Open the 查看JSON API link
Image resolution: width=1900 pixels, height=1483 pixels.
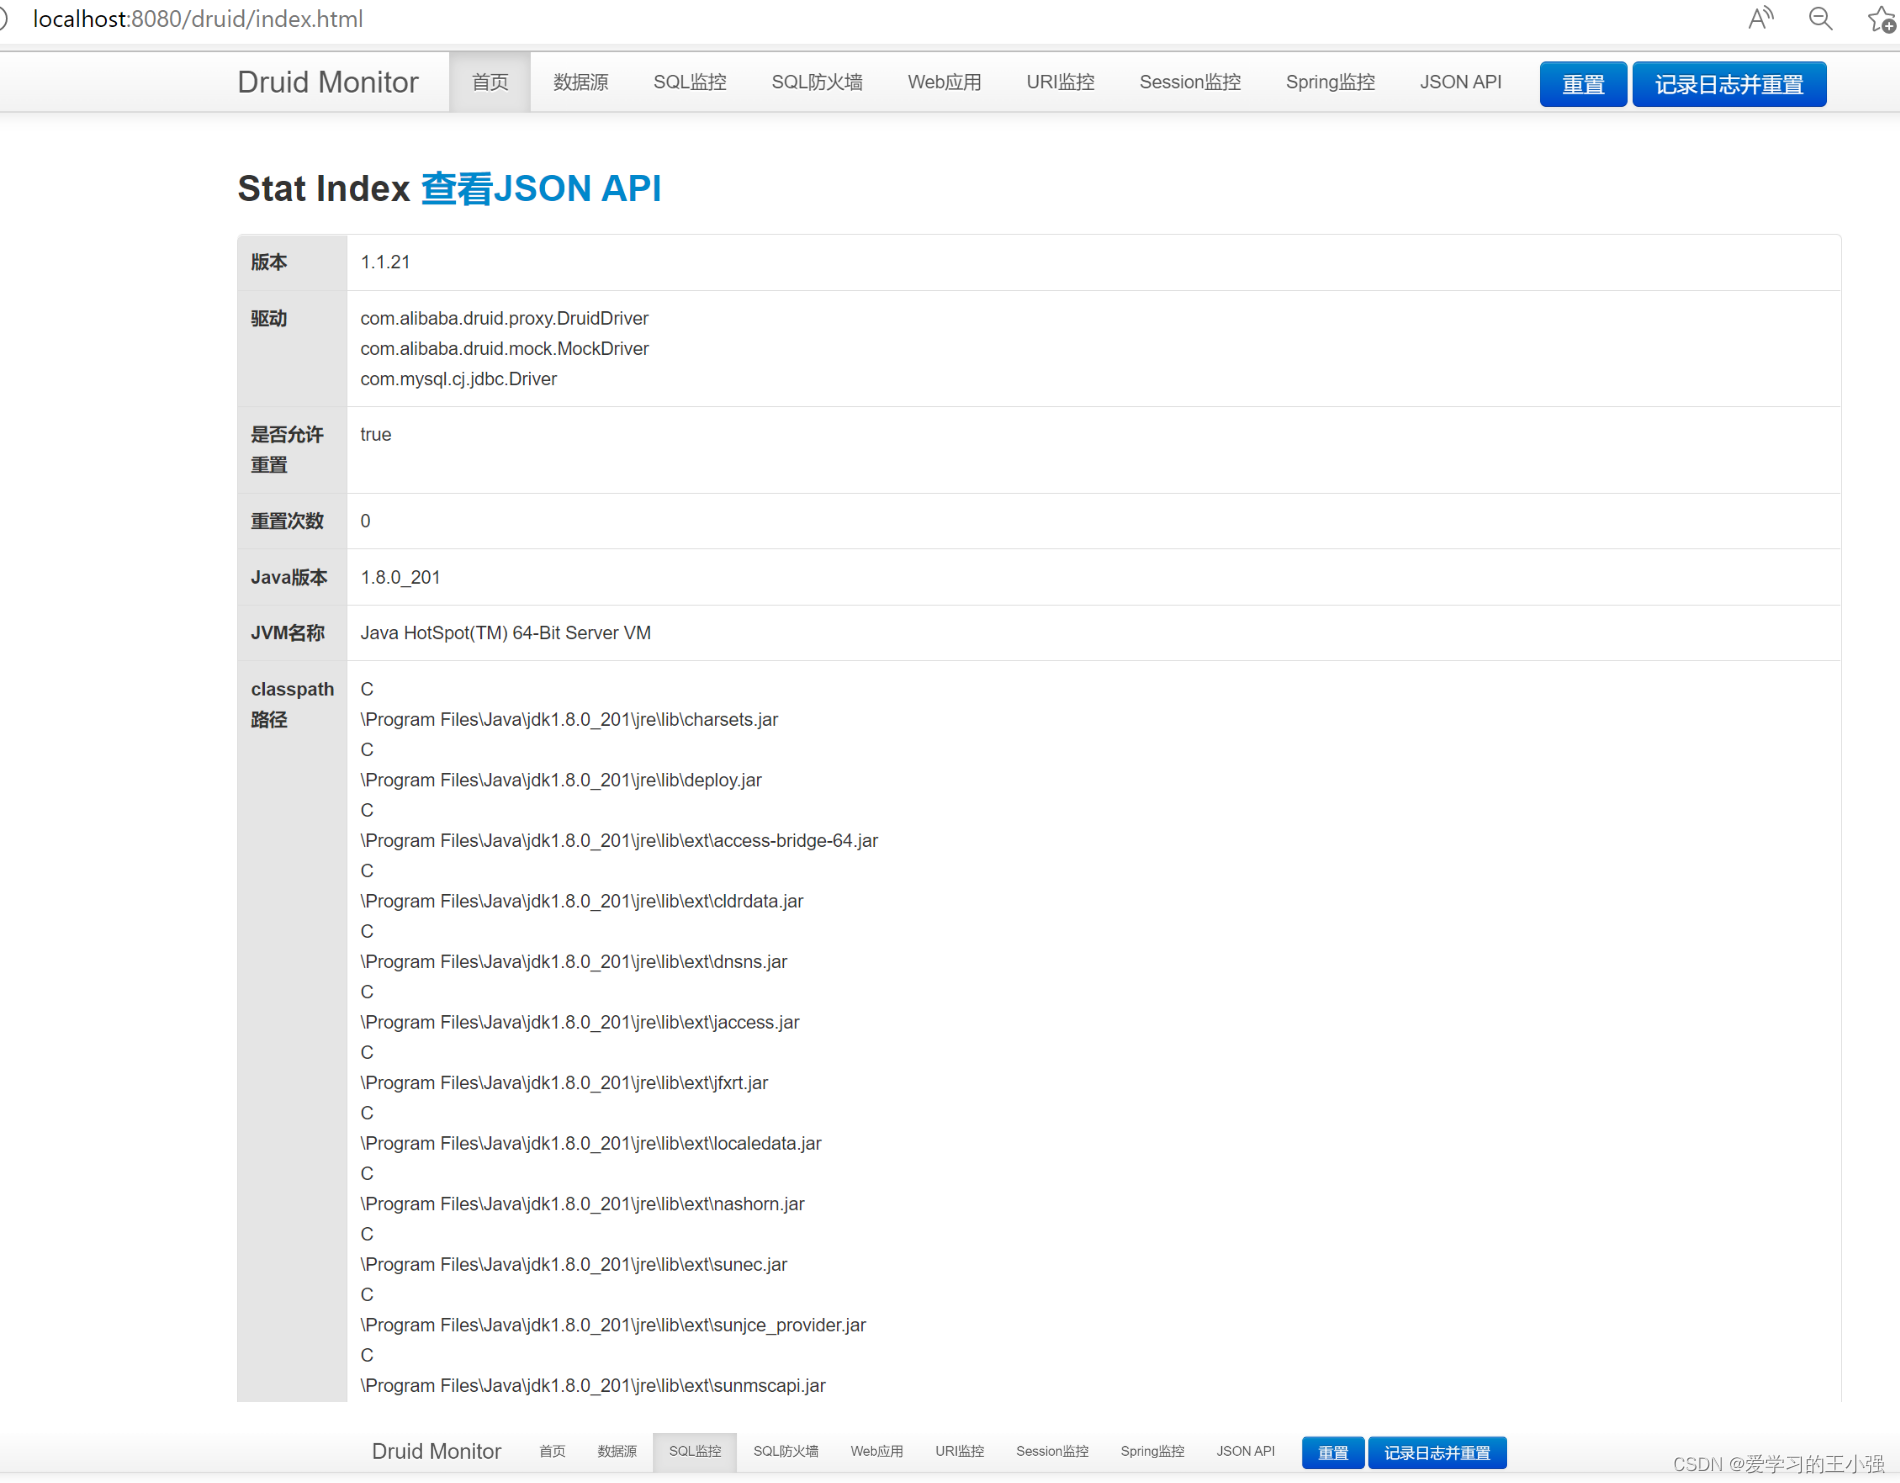(x=541, y=188)
